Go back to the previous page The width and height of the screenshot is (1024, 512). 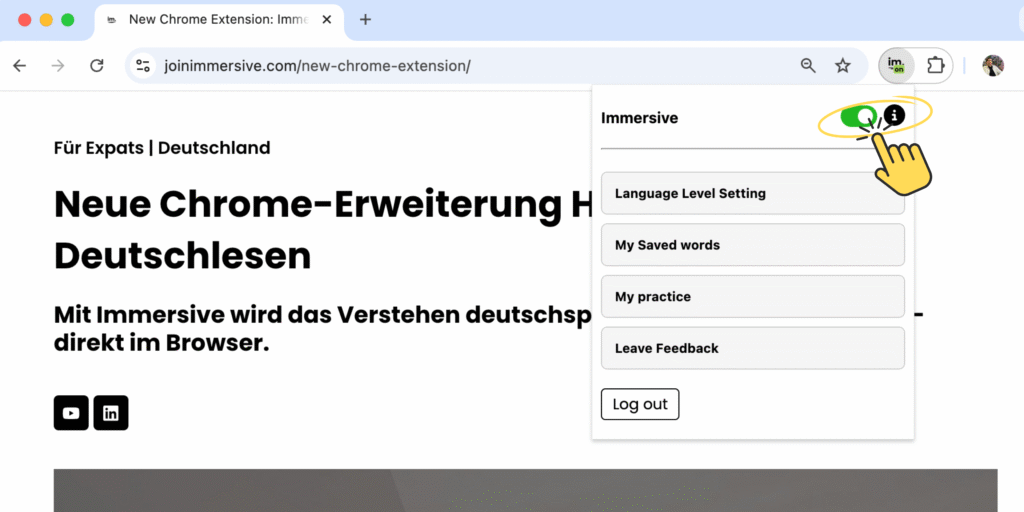pyautogui.click(x=19, y=66)
